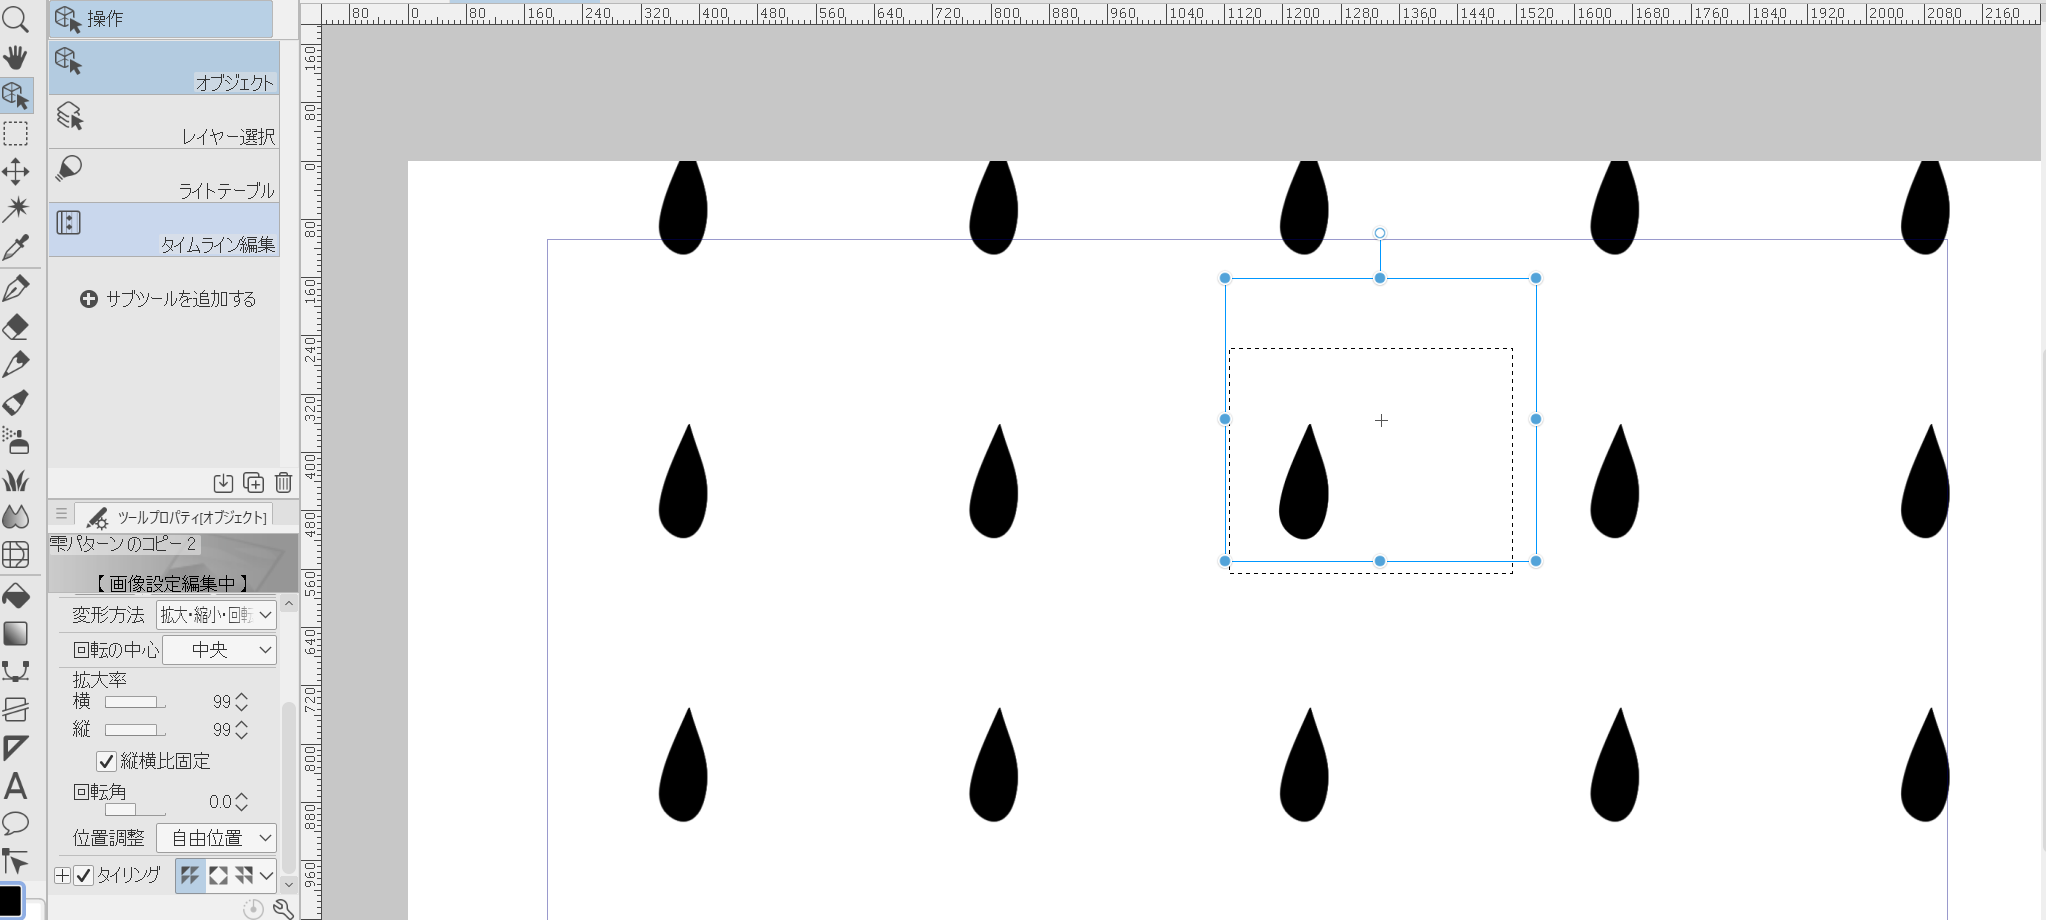The width and height of the screenshot is (2046, 920).
Task: Select the Hand move tool
Action: [16, 57]
